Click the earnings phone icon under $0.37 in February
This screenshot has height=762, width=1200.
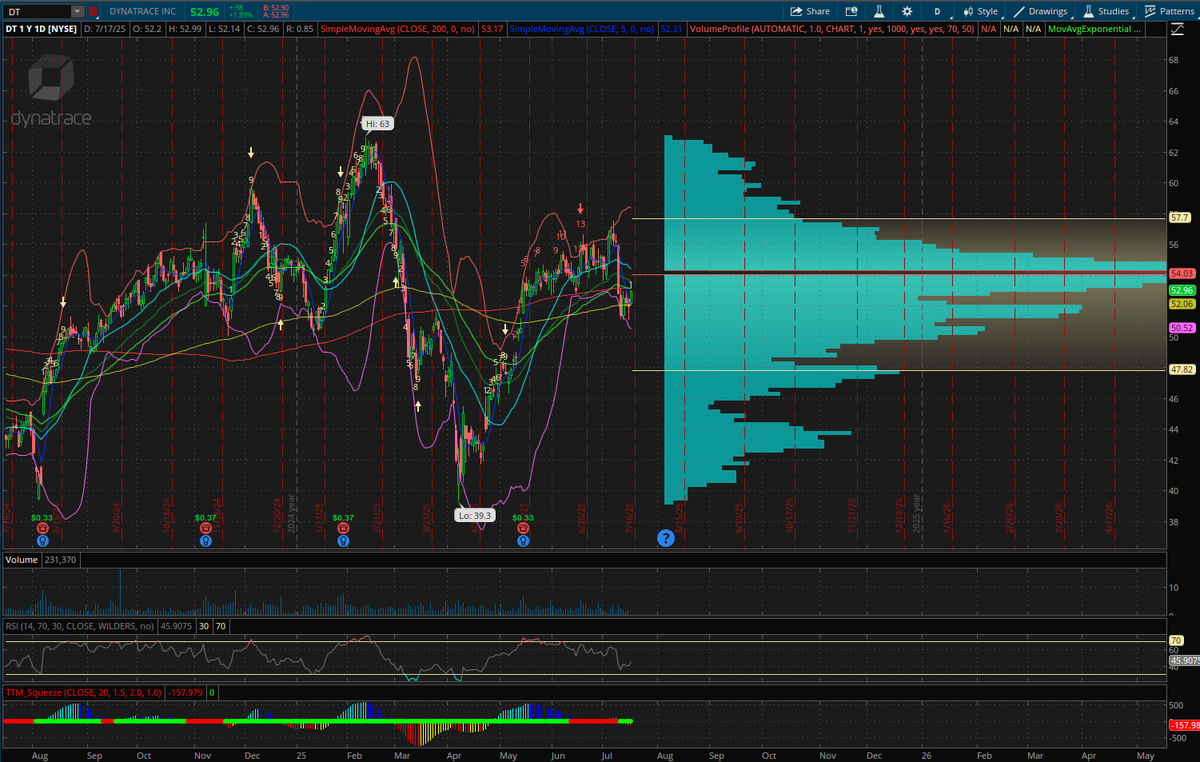pos(343,529)
